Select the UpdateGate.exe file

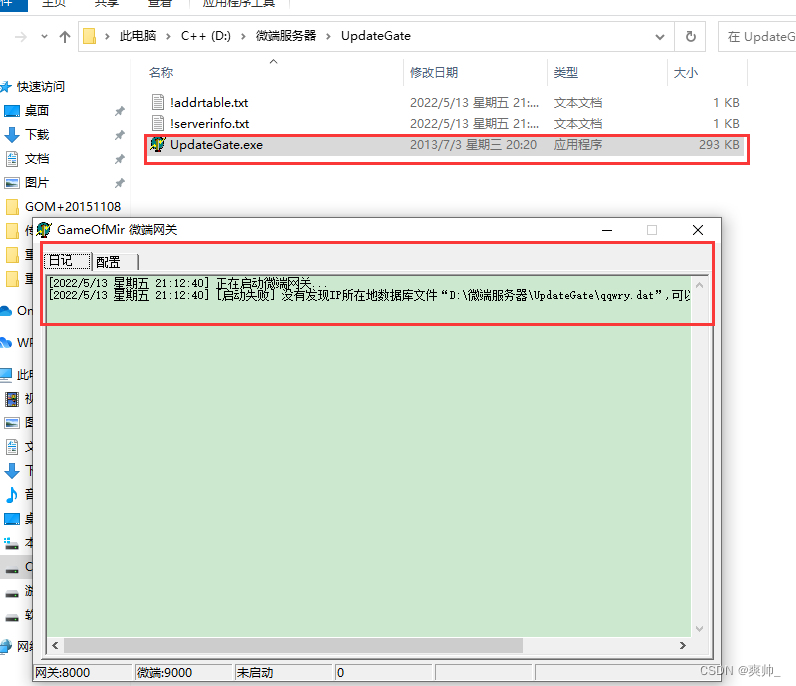(445, 145)
